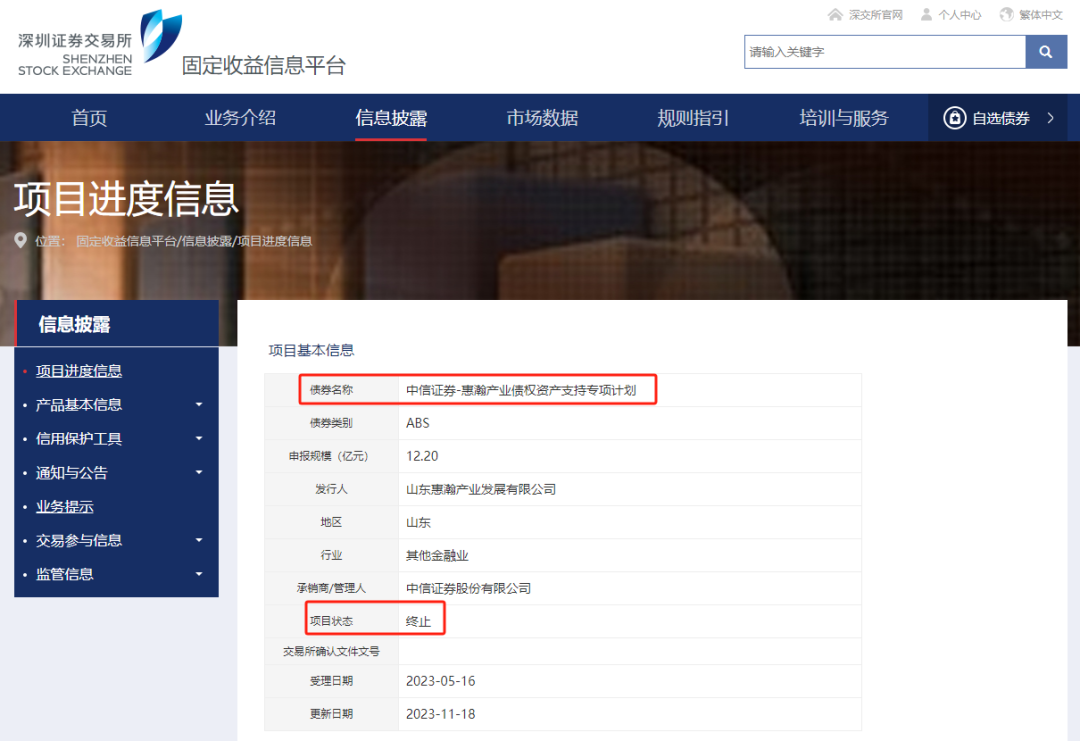
Task: Click the 地区 row label
Action: click(x=331, y=522)
